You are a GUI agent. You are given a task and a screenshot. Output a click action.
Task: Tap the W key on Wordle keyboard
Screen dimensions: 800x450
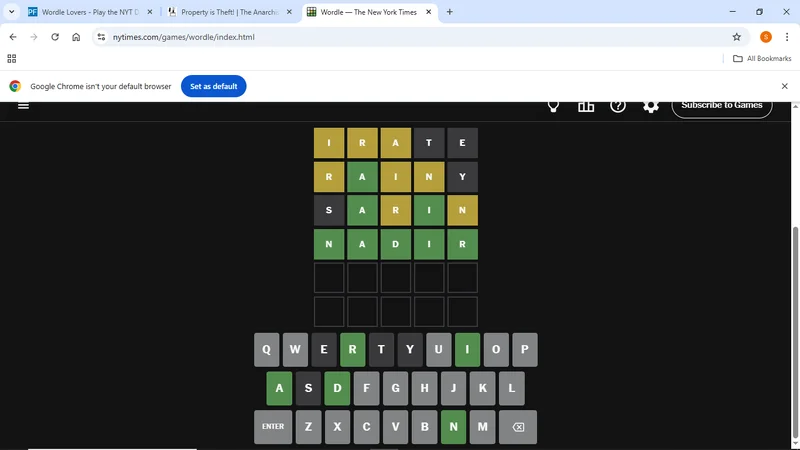tap(295, 349)
